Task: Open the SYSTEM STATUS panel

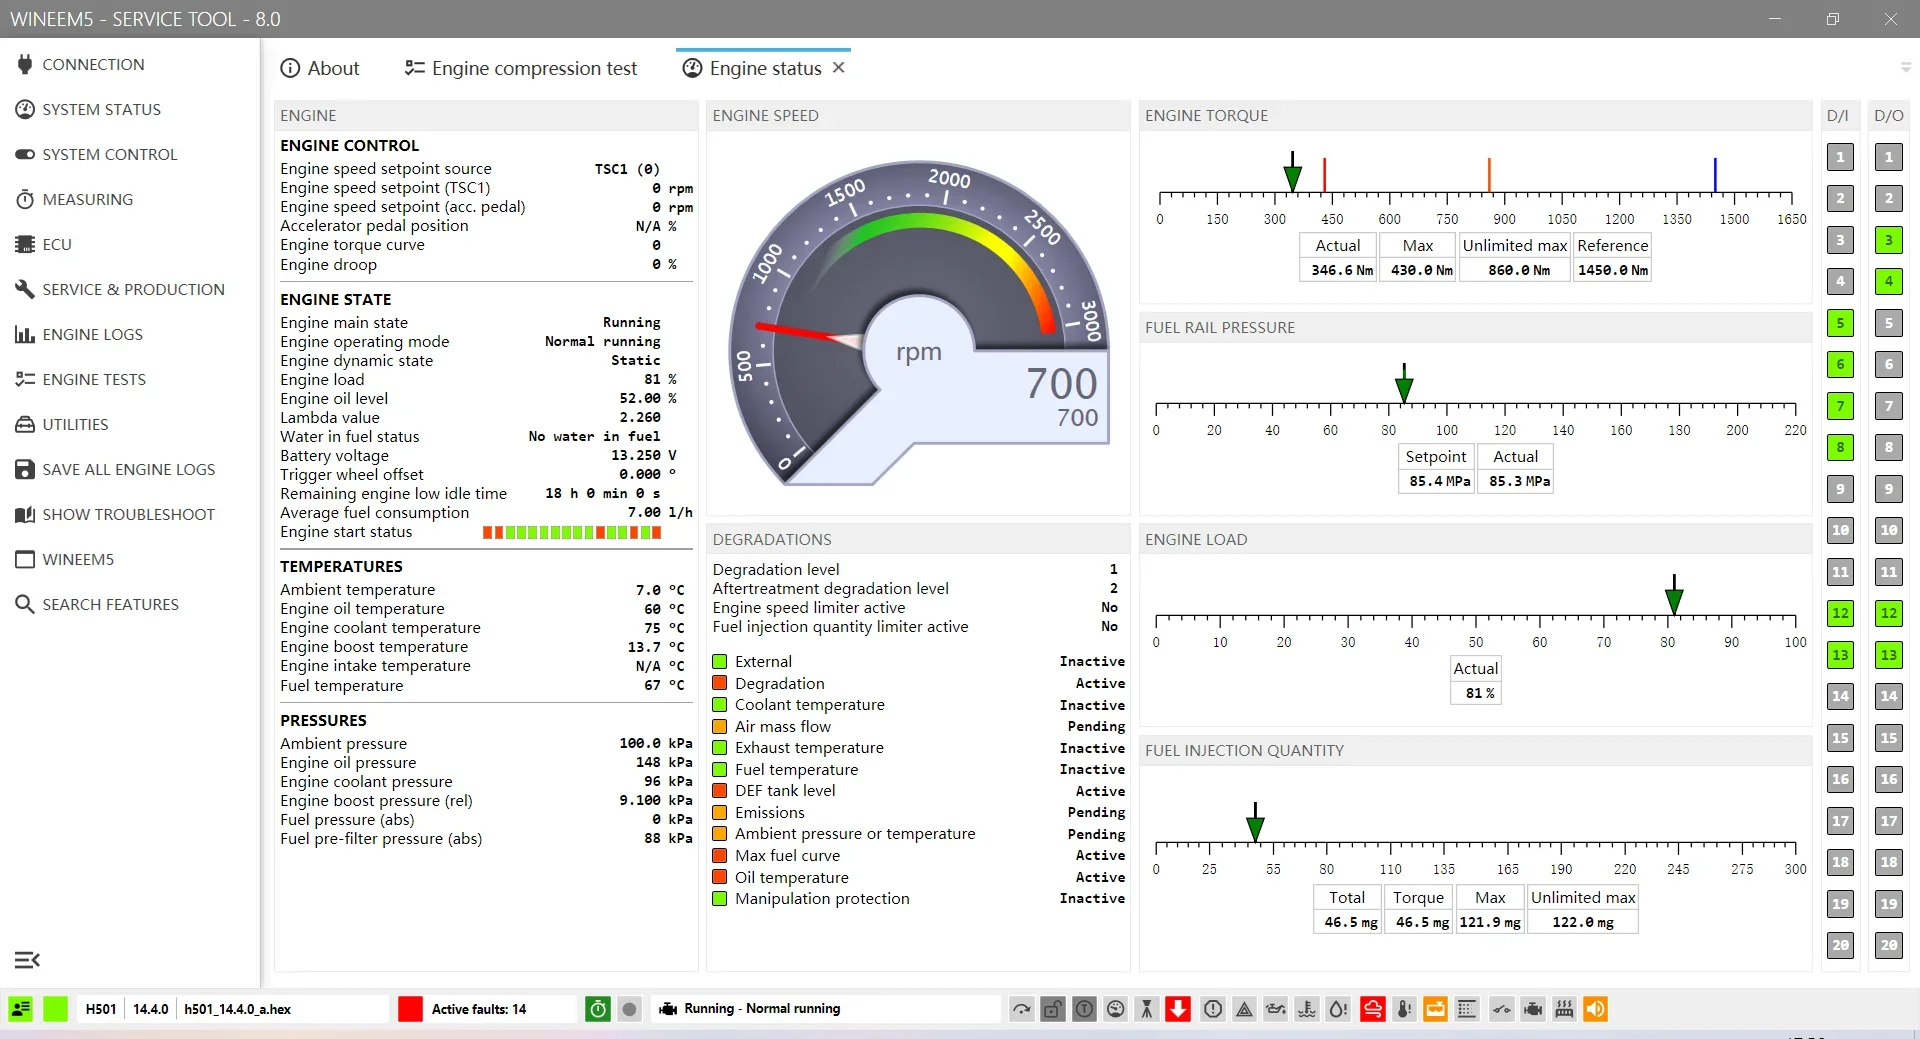Action: click(101, 109)
